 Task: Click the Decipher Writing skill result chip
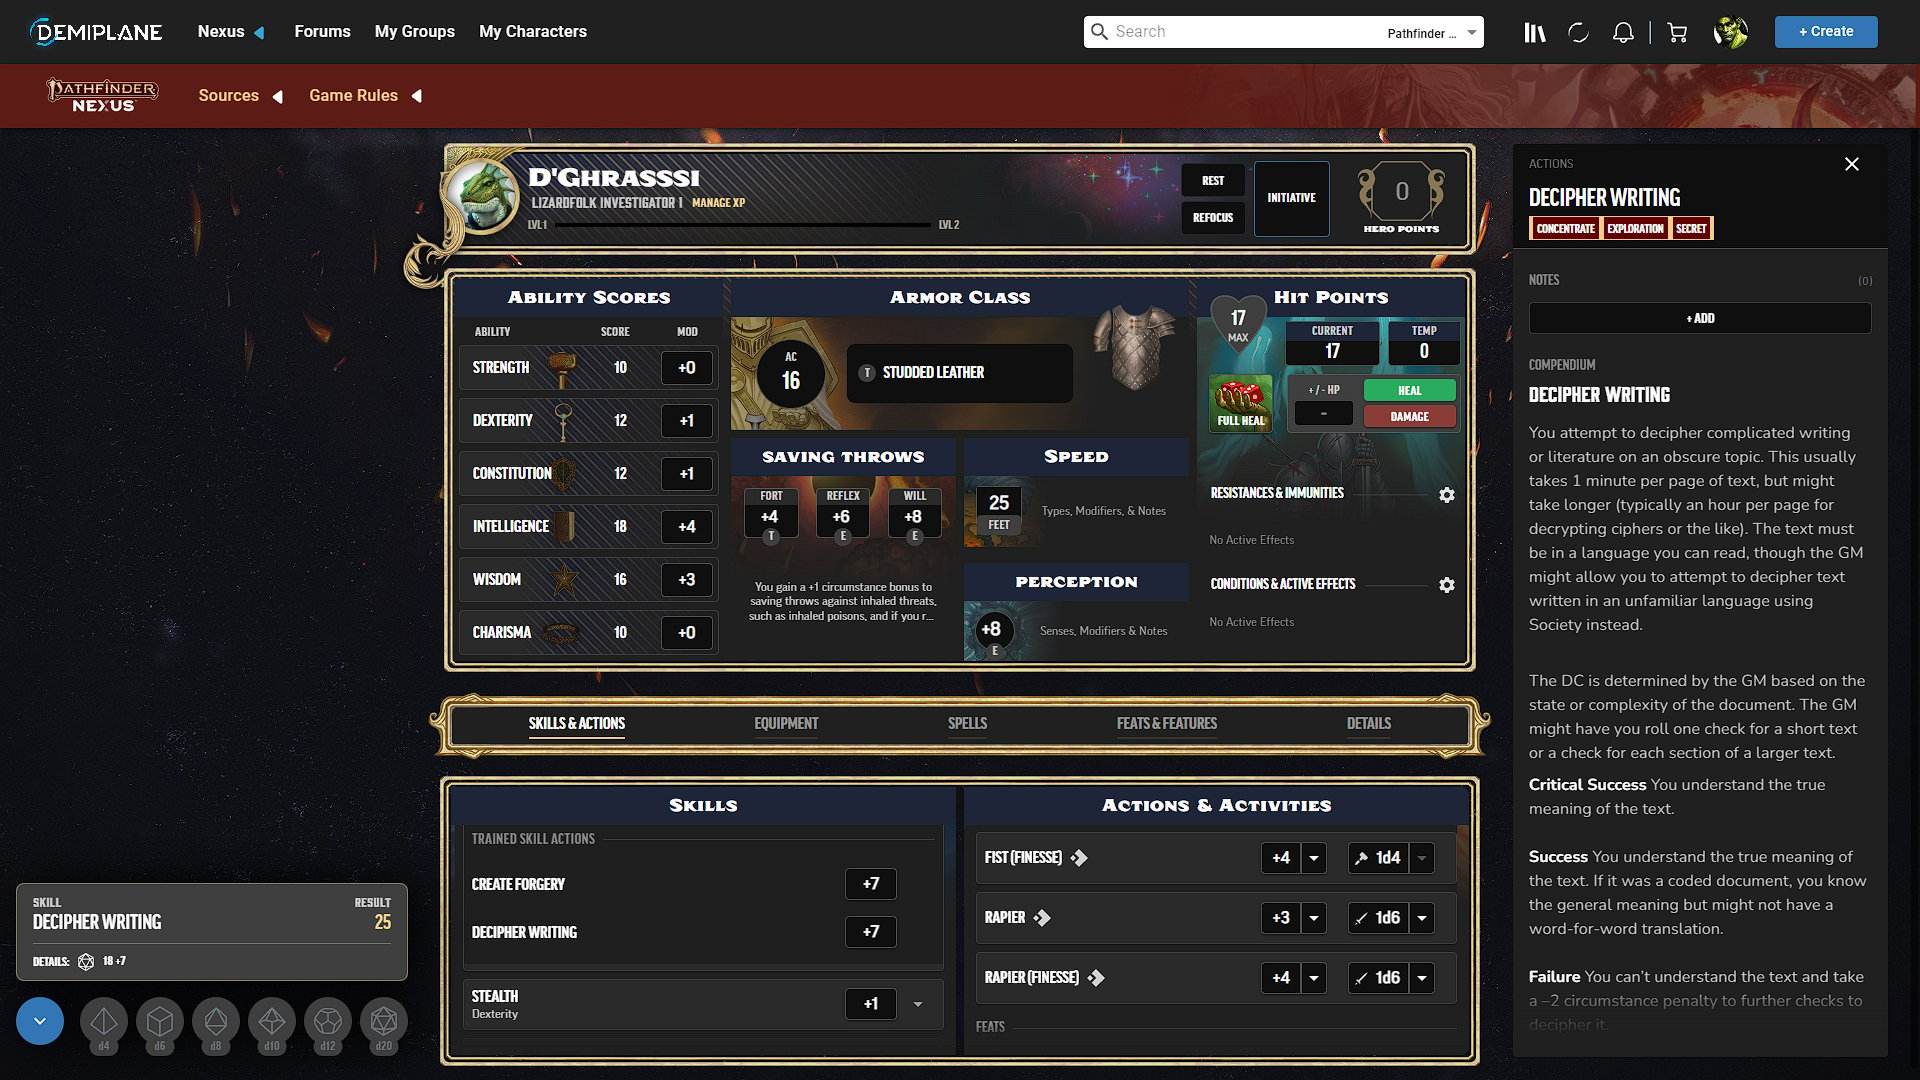(211, 932)
